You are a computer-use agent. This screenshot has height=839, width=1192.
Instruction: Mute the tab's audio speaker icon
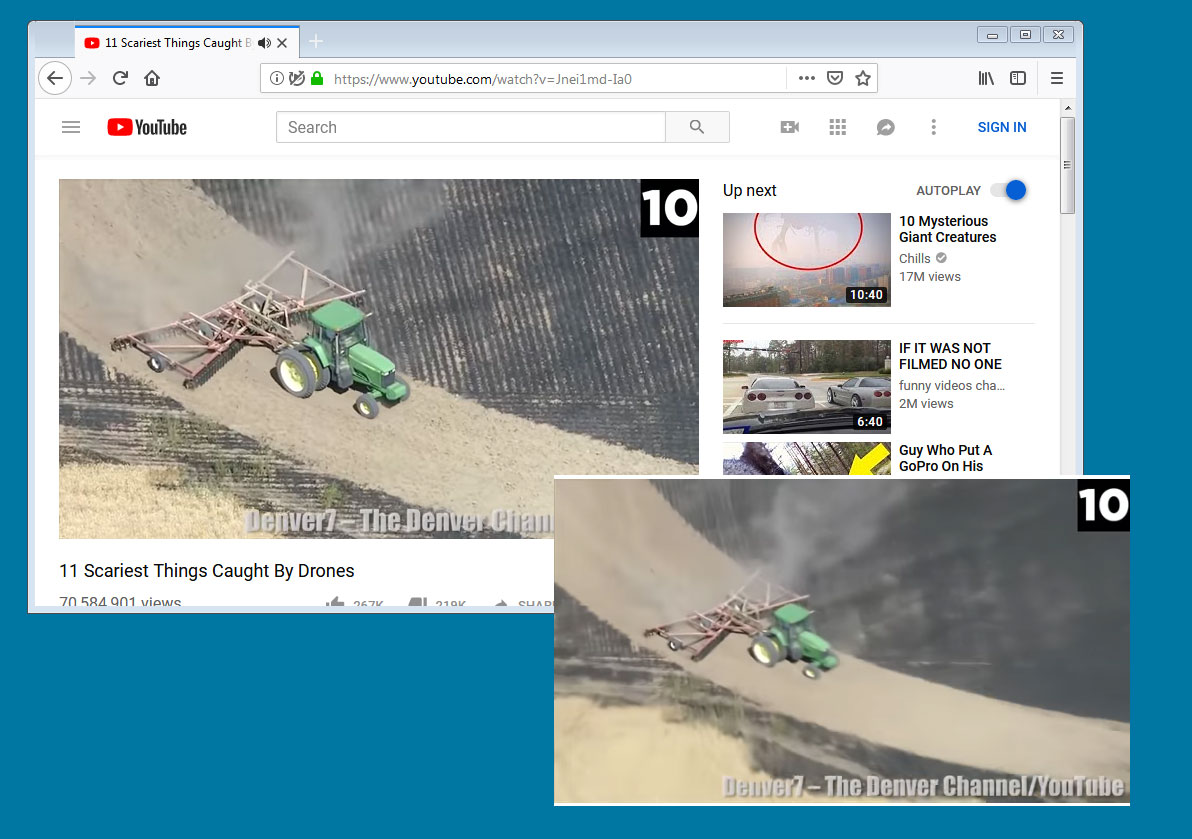tap(265, 43)
